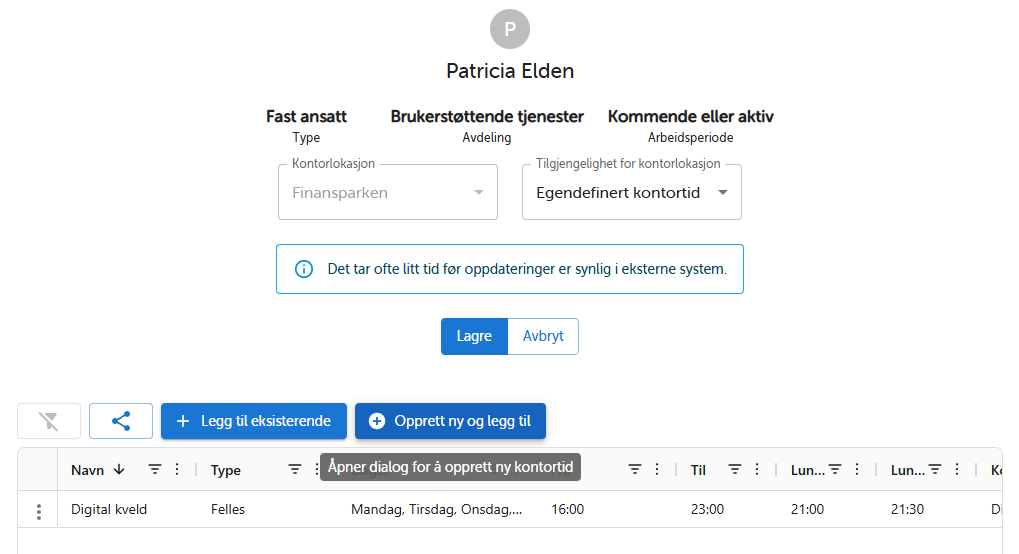Screen dimensions: 1019x554
Task: Click the Brukerstøttende tjenester department text
Action: (487, 116)
